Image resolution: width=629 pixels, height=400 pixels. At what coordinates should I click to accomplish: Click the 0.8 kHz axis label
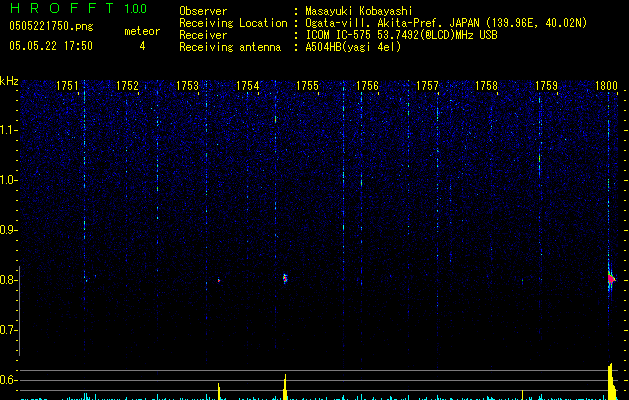click(8, 280)
